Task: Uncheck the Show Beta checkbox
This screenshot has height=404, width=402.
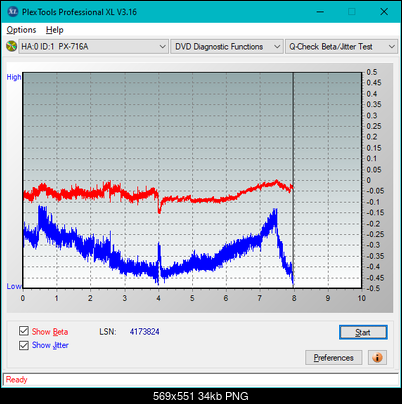Action: click(x=24, y=331)
